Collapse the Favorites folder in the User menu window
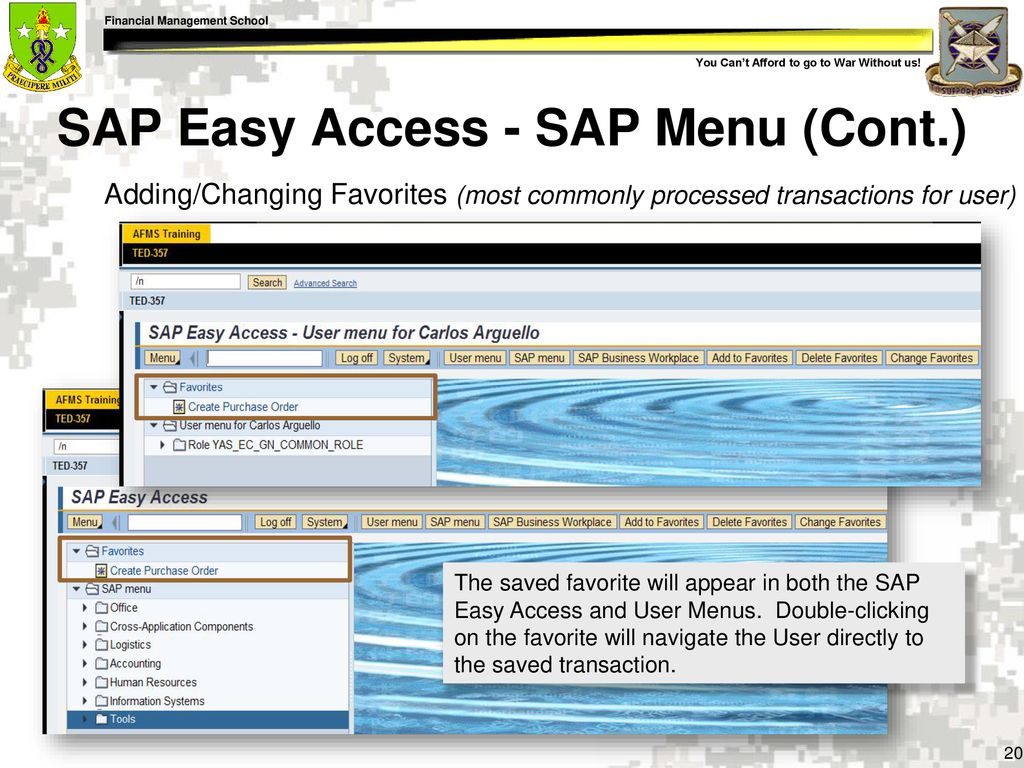The height and width of the screenshot is (768, 1024). [153, 387]
